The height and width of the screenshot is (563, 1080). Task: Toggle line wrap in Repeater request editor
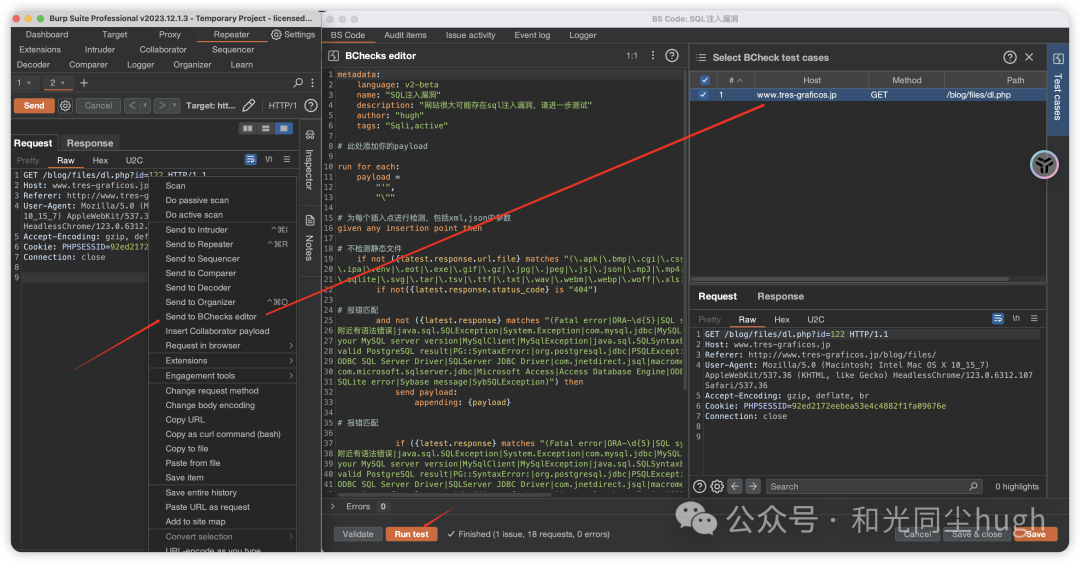251,159
